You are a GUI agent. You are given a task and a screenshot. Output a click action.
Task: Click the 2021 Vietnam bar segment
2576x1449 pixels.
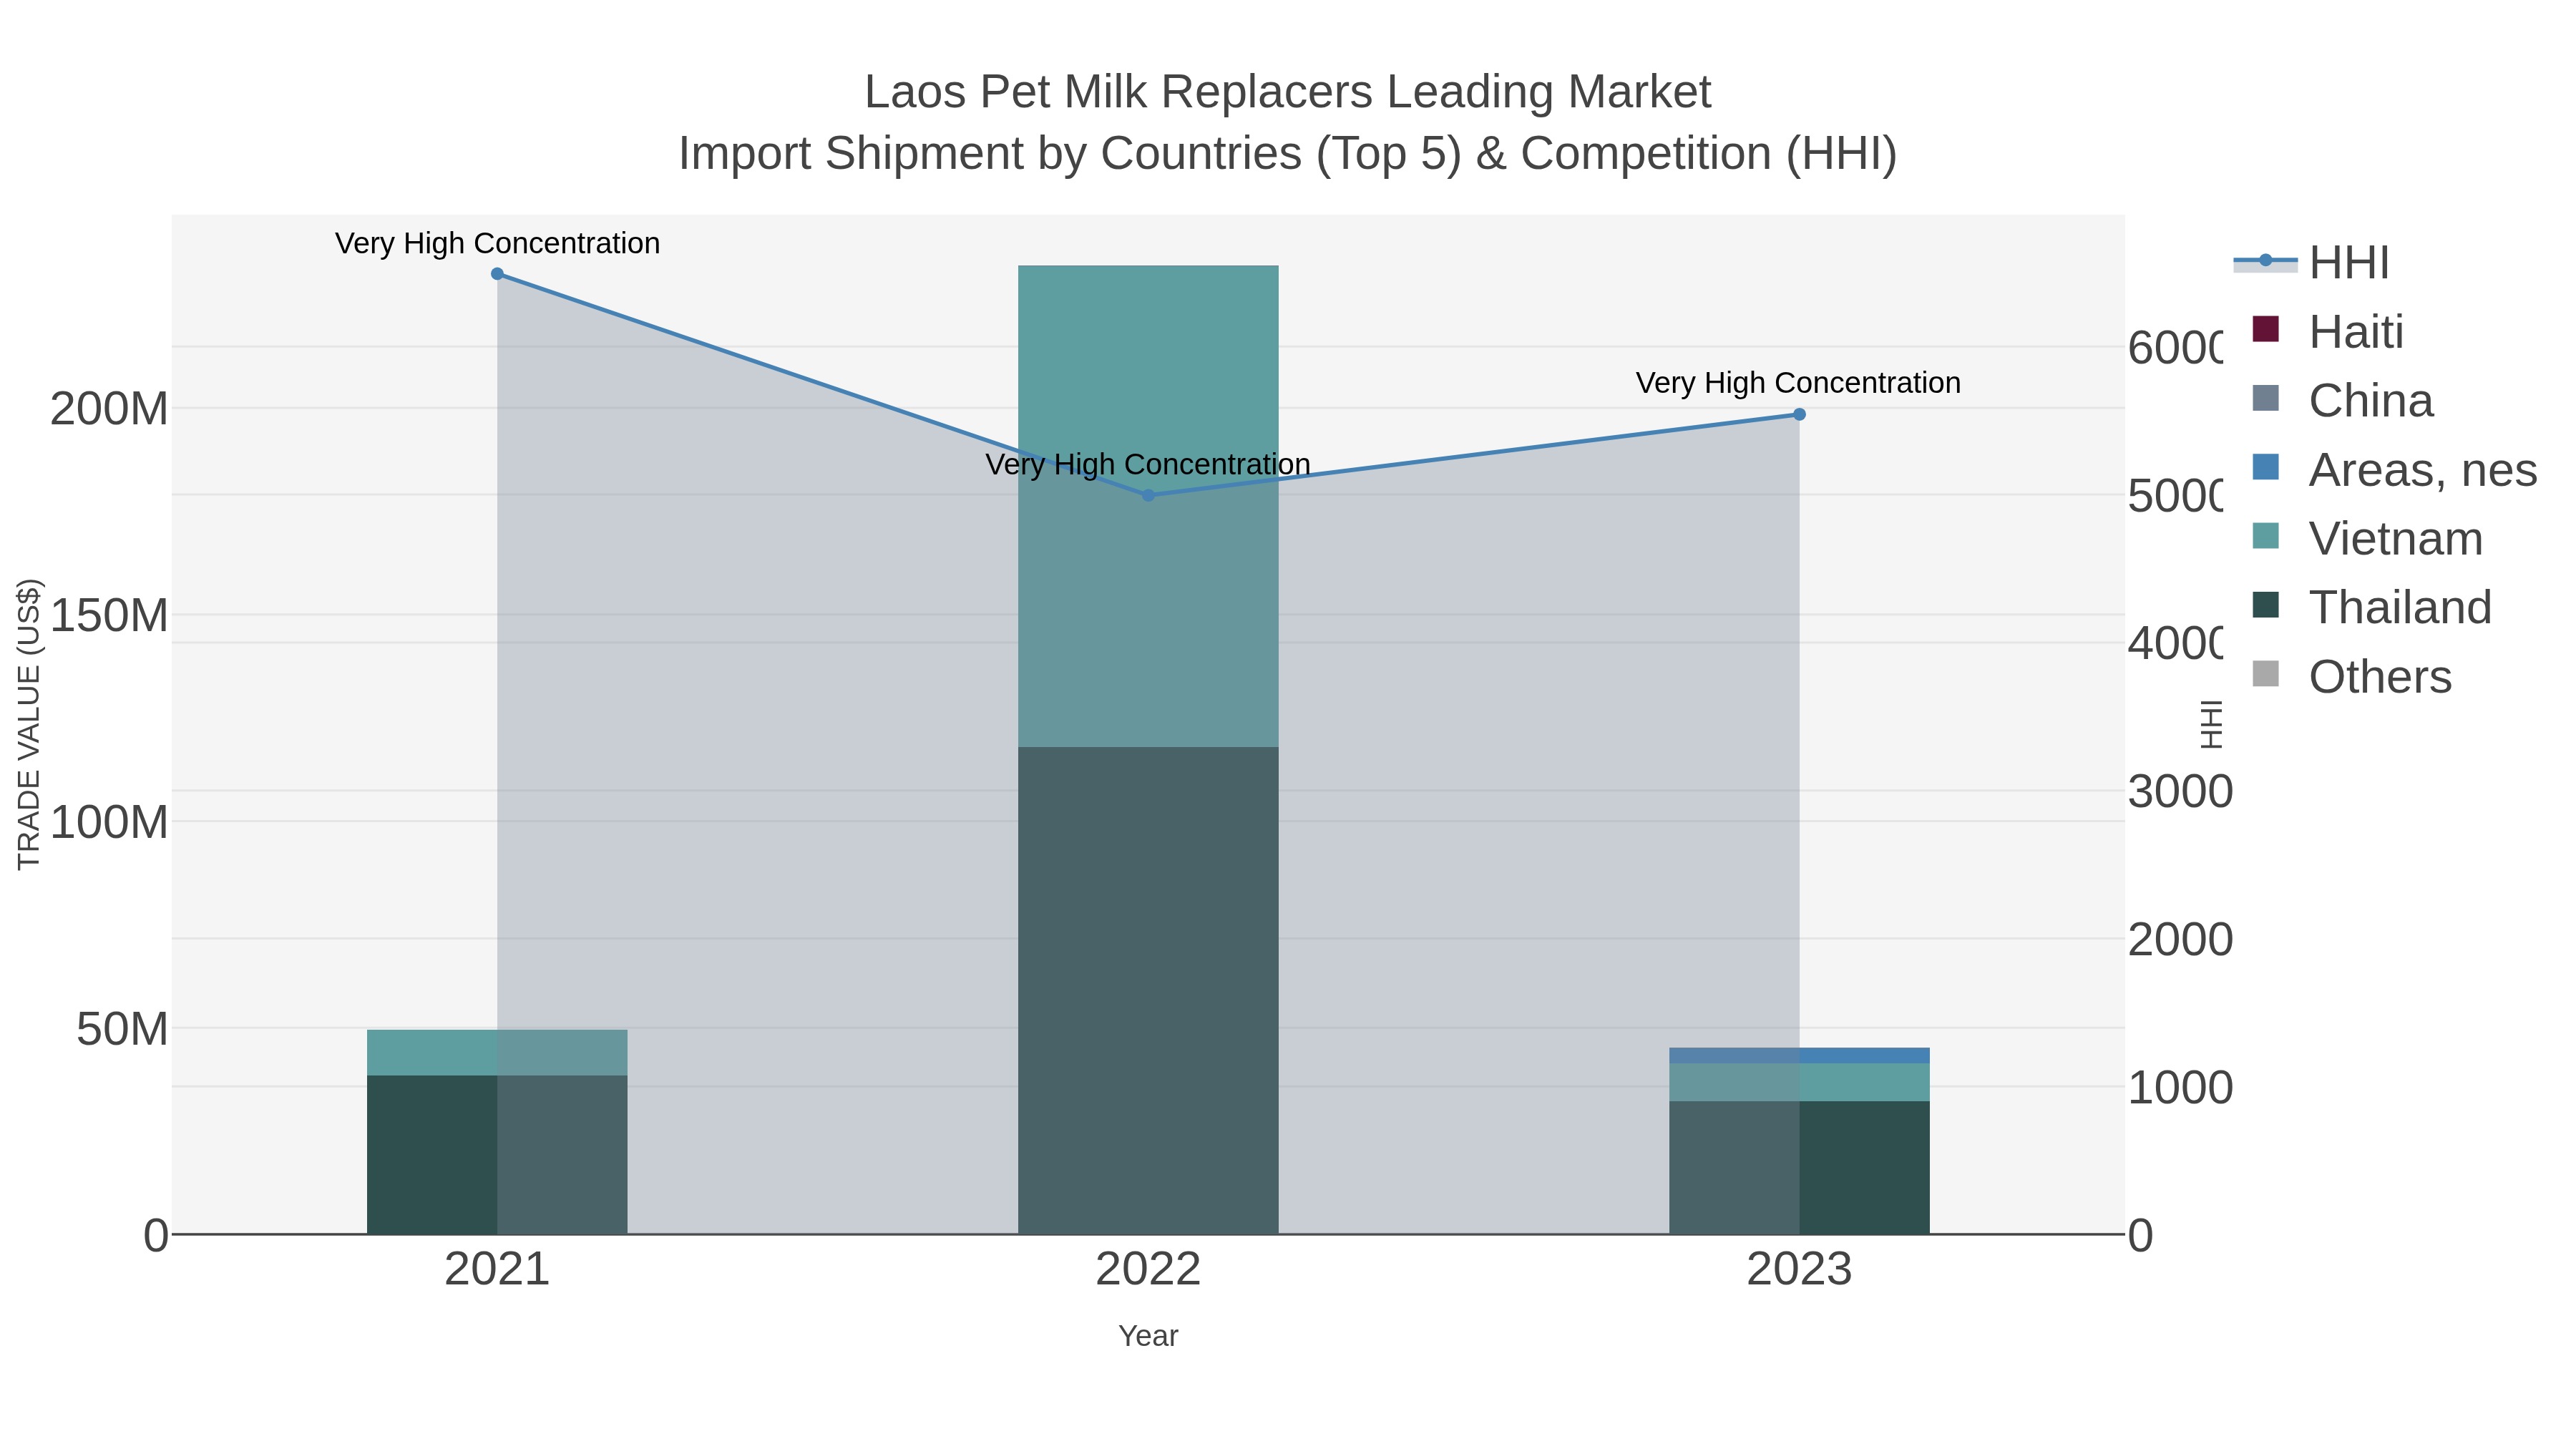pyautogui.click(x=497, y=1052)
